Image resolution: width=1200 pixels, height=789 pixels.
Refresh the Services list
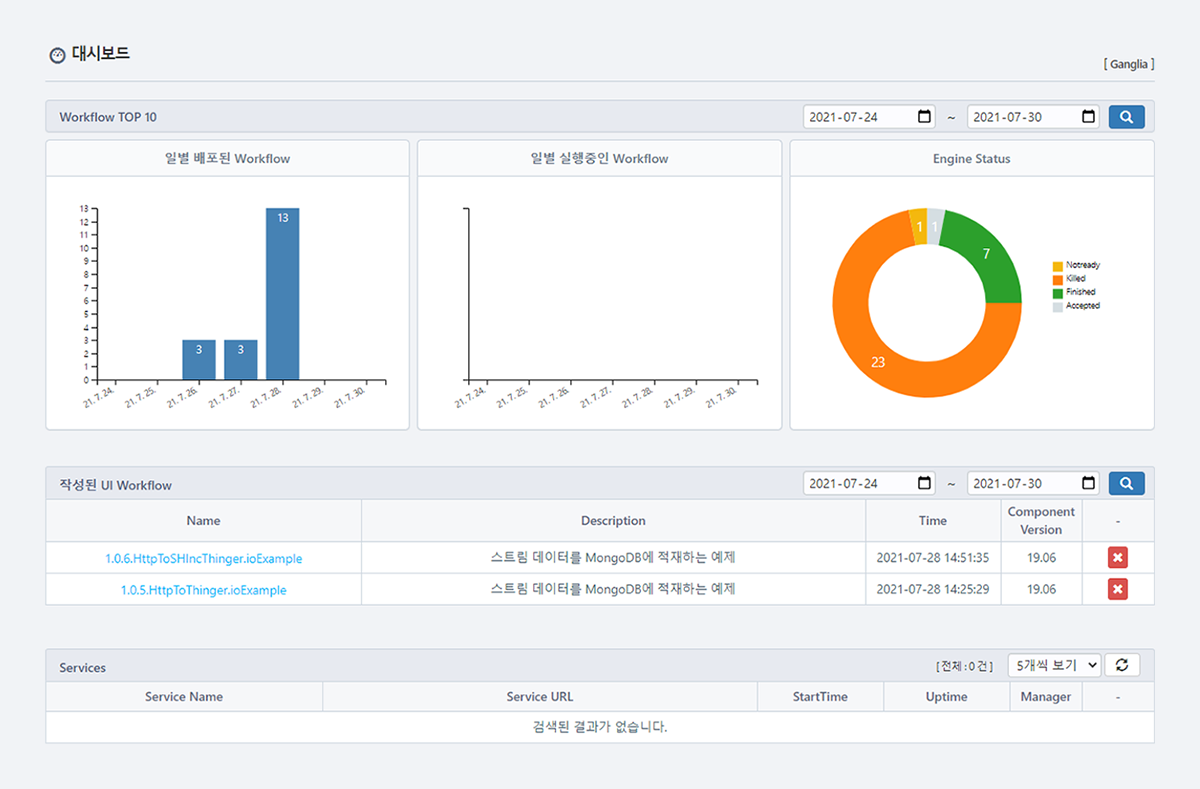point(1122,665)
